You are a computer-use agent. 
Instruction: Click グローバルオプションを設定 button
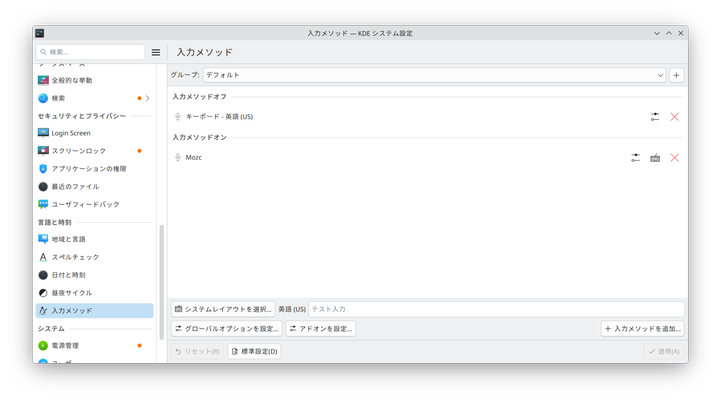pyautogui.click(x=226, y=328)
